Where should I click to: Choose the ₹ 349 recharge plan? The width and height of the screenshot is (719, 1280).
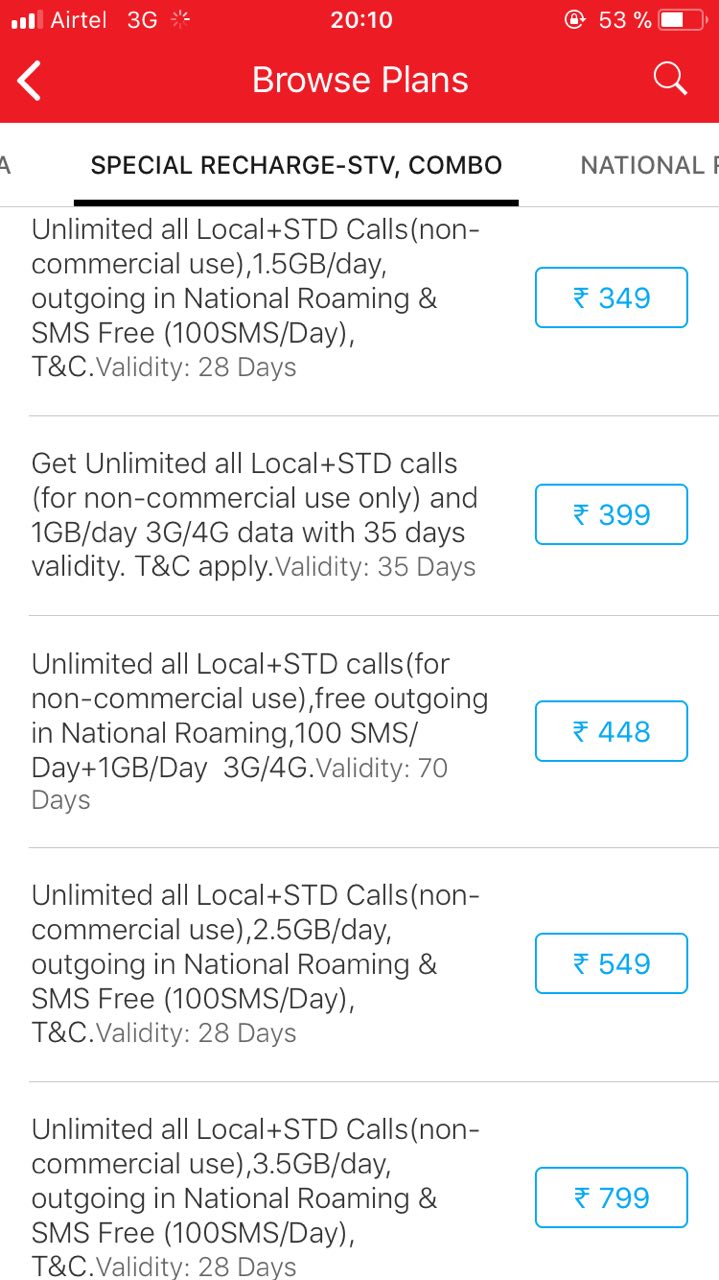(611, 298)
